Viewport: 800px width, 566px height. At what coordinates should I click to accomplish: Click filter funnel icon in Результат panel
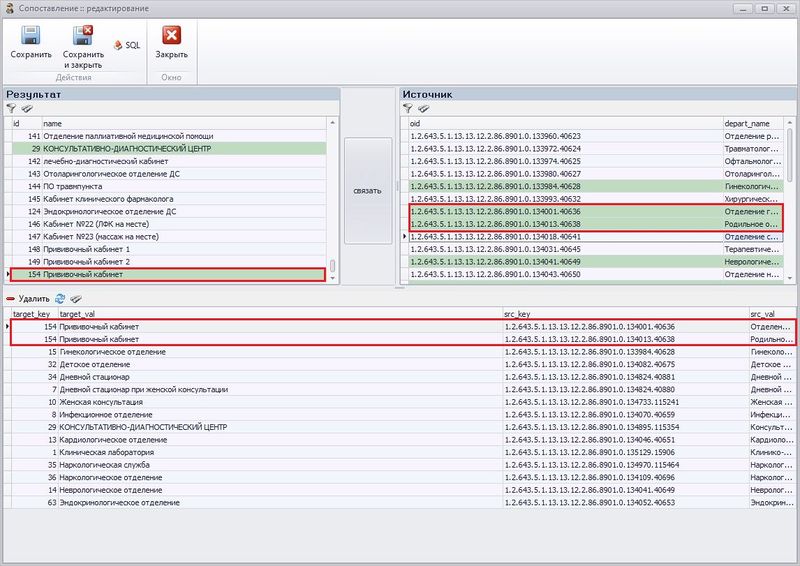coord(11,108)
